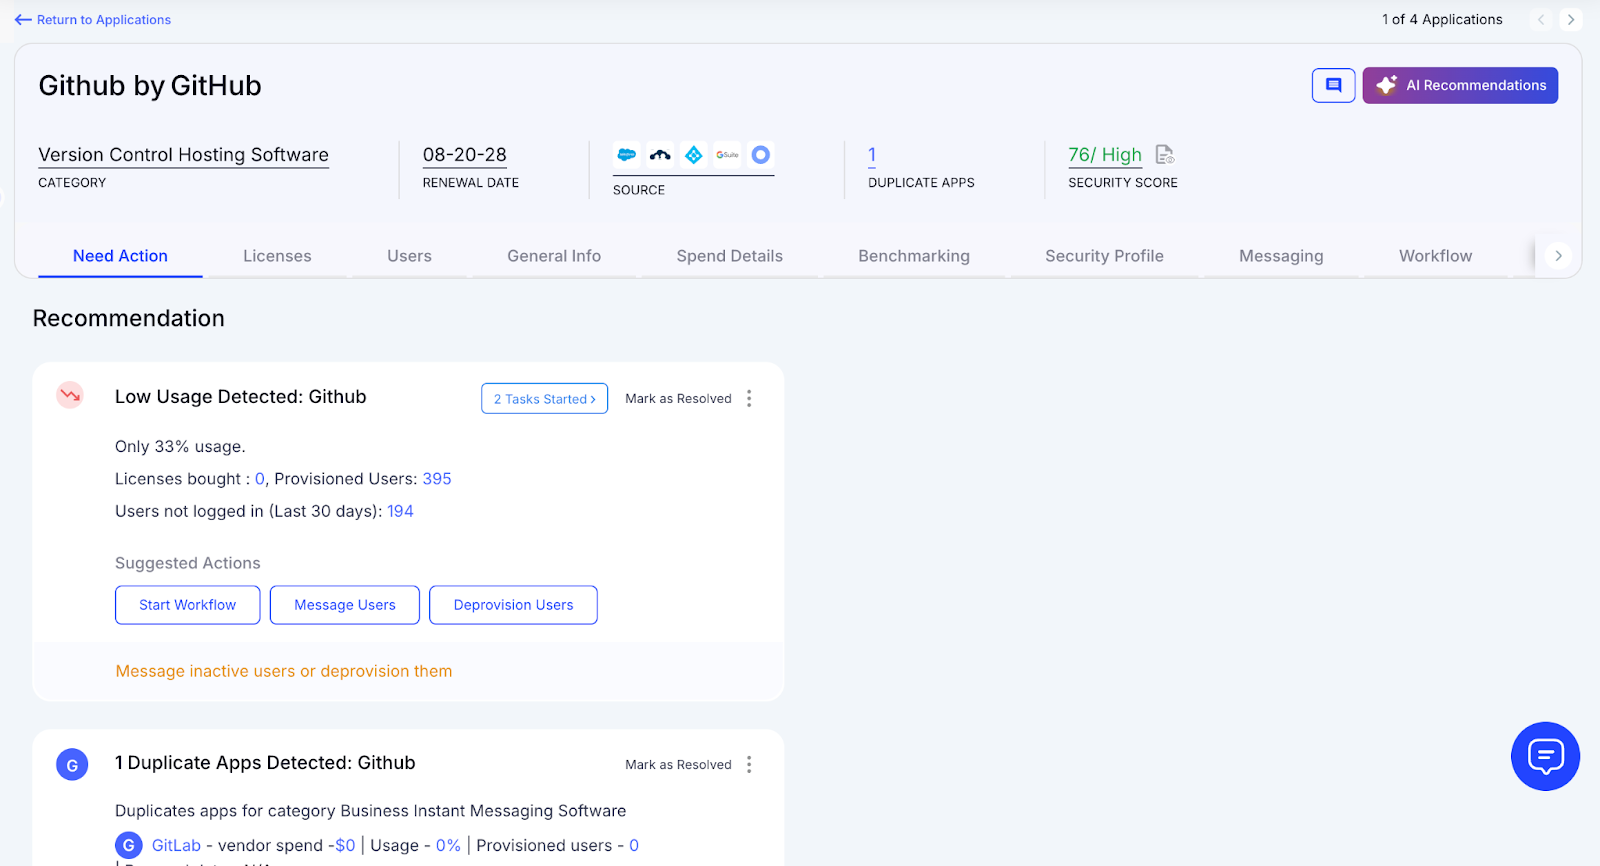Open options menu for Low Usage Detected card

pos(749,398)
